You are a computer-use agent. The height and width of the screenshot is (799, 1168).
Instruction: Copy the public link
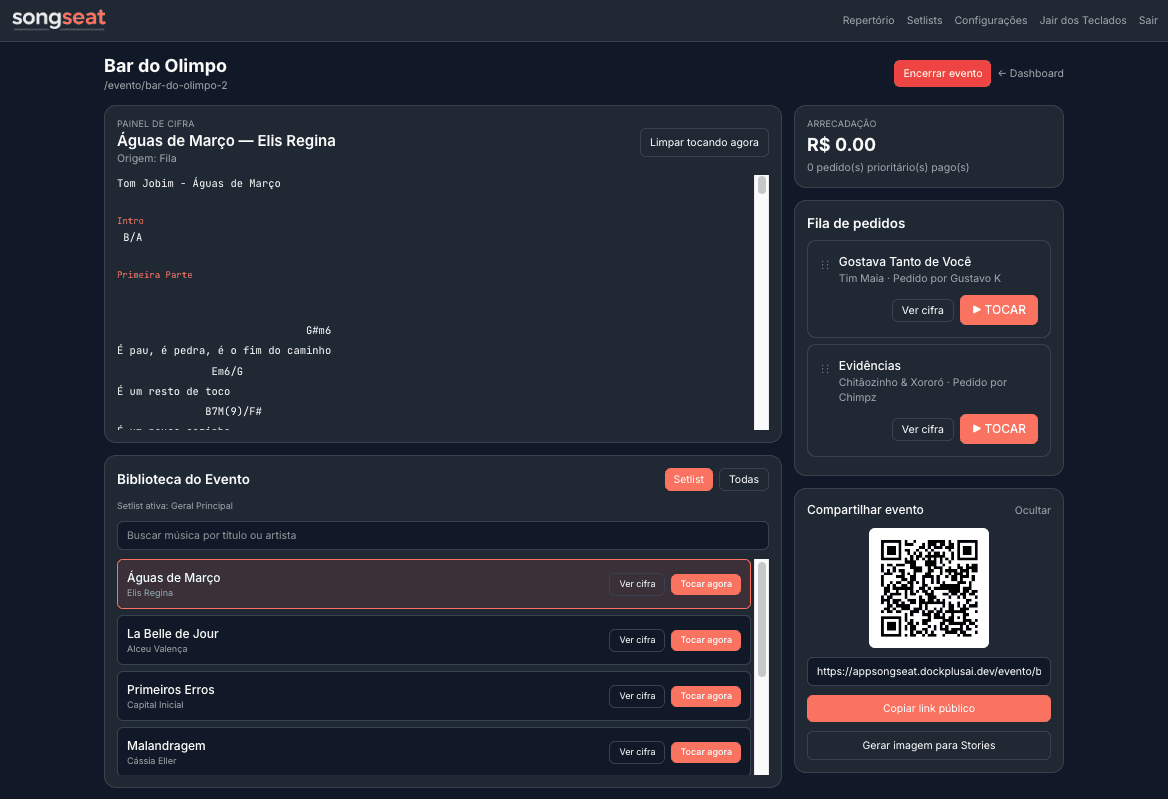click(929, 708)
